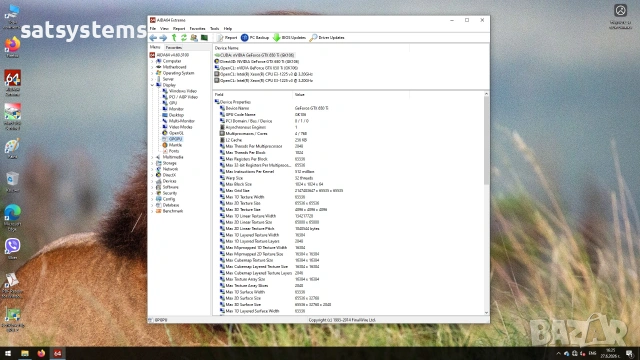The width and height of the screenshot is (640, 360).
Task: Select the Security tree item
Action: coord(170,193)
